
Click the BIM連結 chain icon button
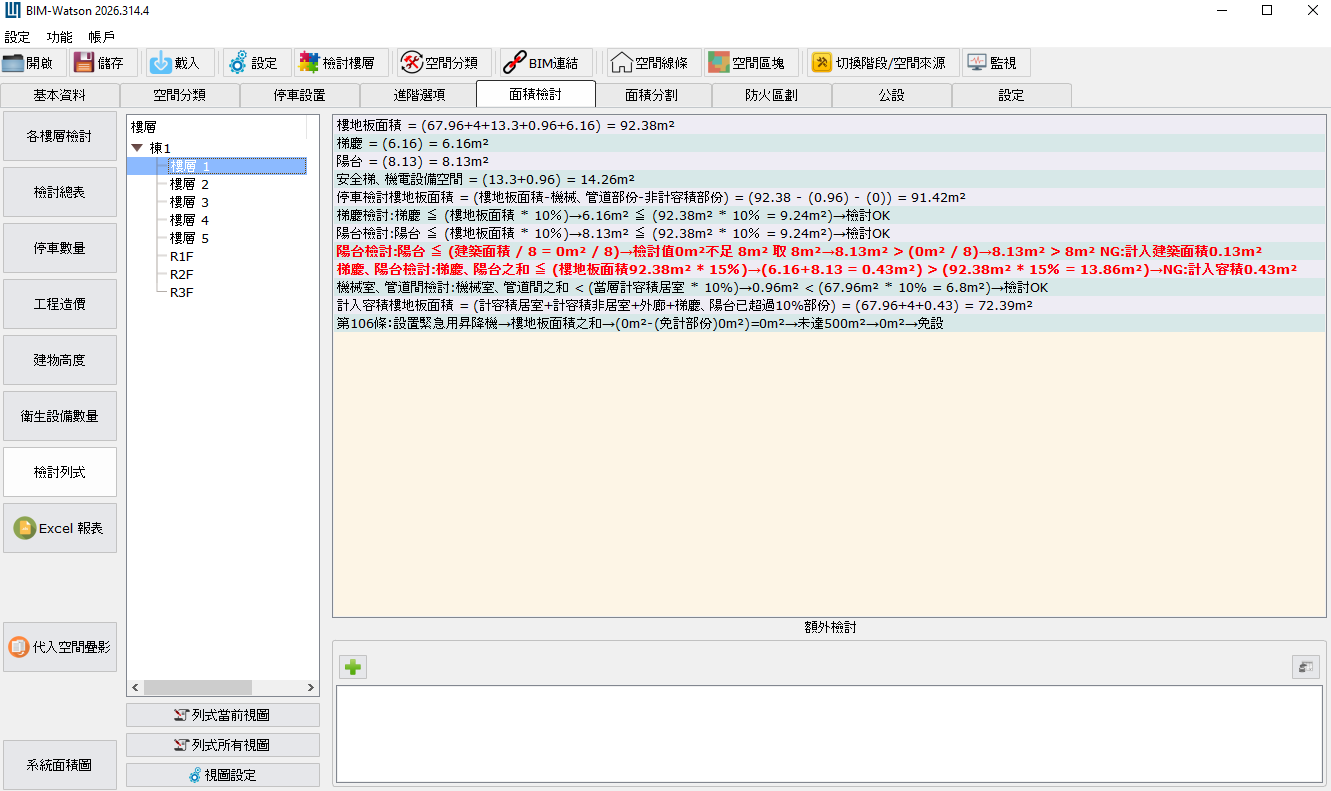[x=546, y=63]
